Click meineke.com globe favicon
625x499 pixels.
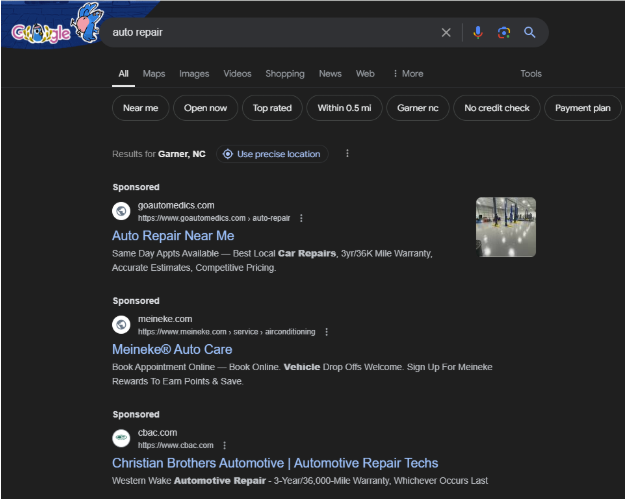pos(121,325)
